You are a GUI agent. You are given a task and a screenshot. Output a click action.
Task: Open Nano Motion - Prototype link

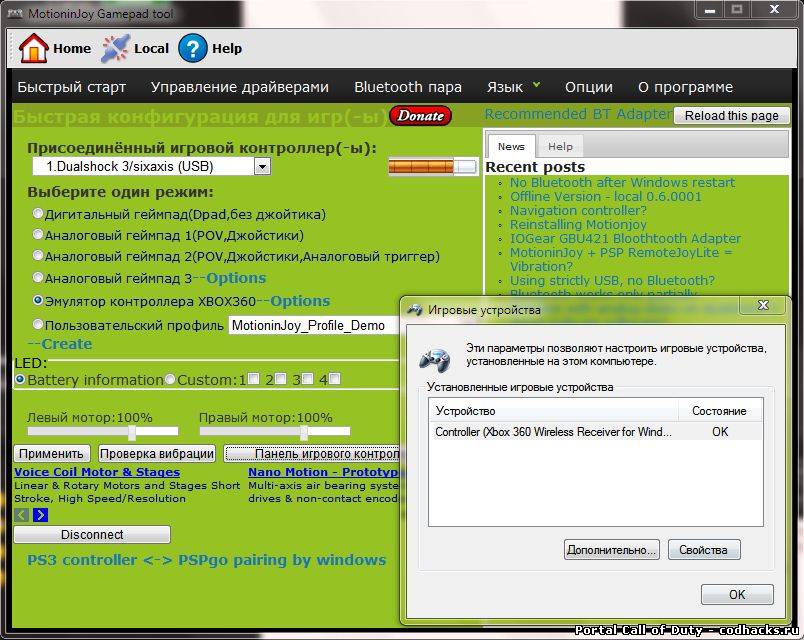point(324,472)
